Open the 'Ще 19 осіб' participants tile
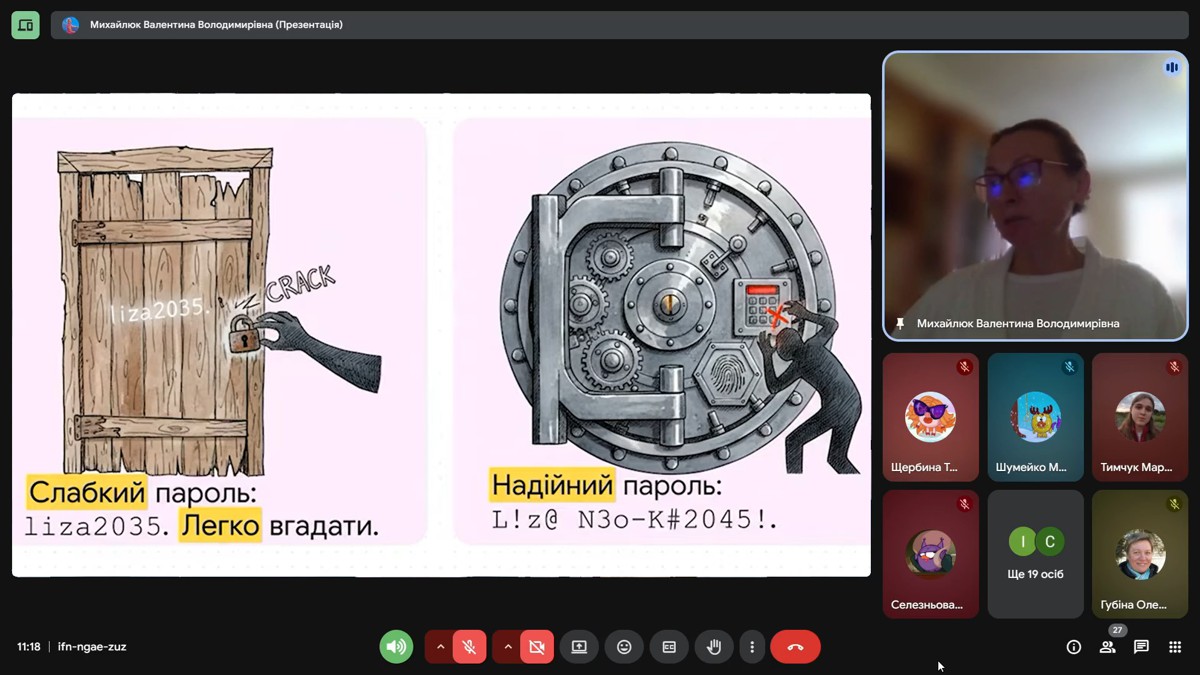1200x675 pixels. [x=1035, y=554]
